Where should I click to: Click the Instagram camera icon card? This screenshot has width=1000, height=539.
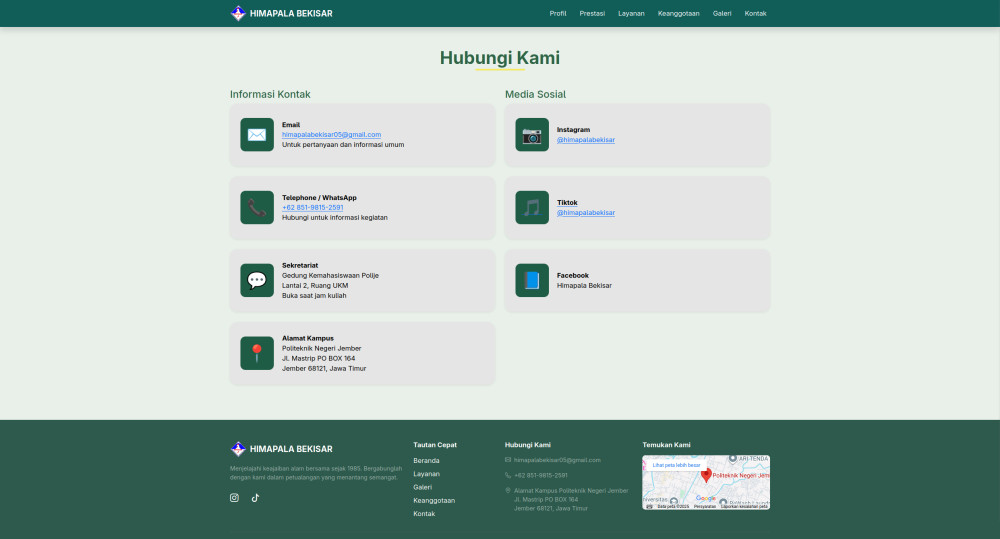point(532,135)
